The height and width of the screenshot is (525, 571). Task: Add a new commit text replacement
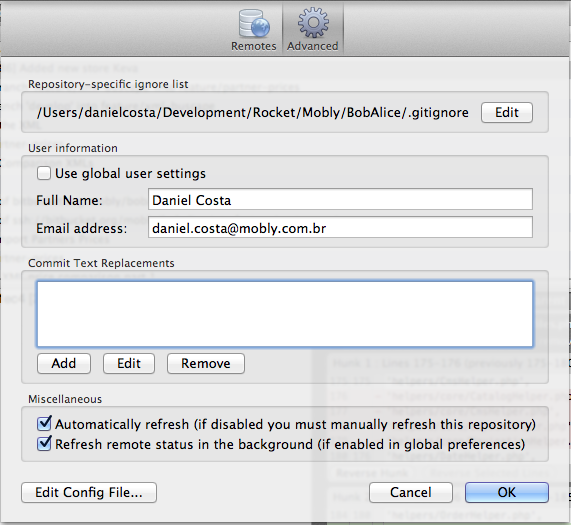(x=64, y=363)
